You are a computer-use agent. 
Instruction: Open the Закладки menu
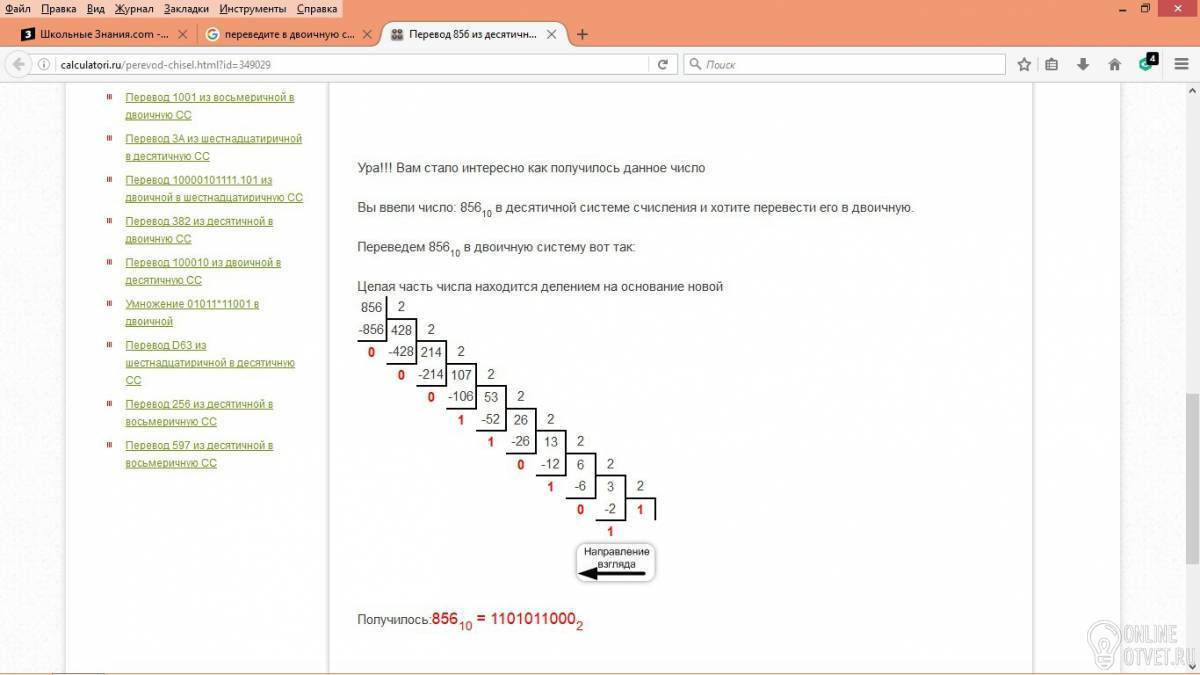pos(187,9)
